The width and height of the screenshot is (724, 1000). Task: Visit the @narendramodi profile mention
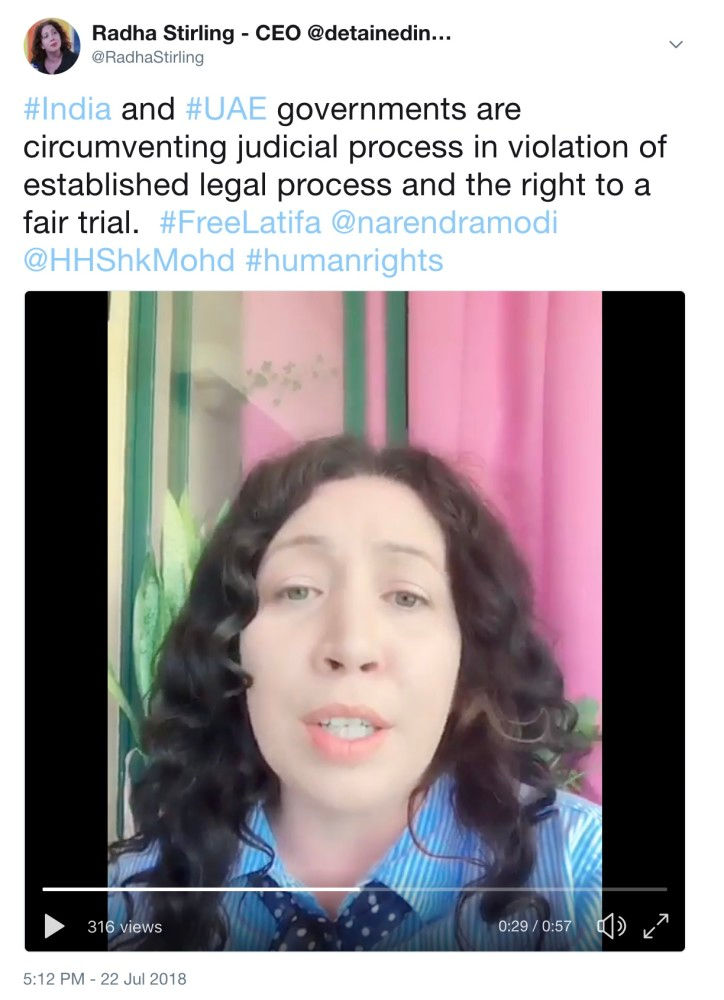(x=445, y=223)
